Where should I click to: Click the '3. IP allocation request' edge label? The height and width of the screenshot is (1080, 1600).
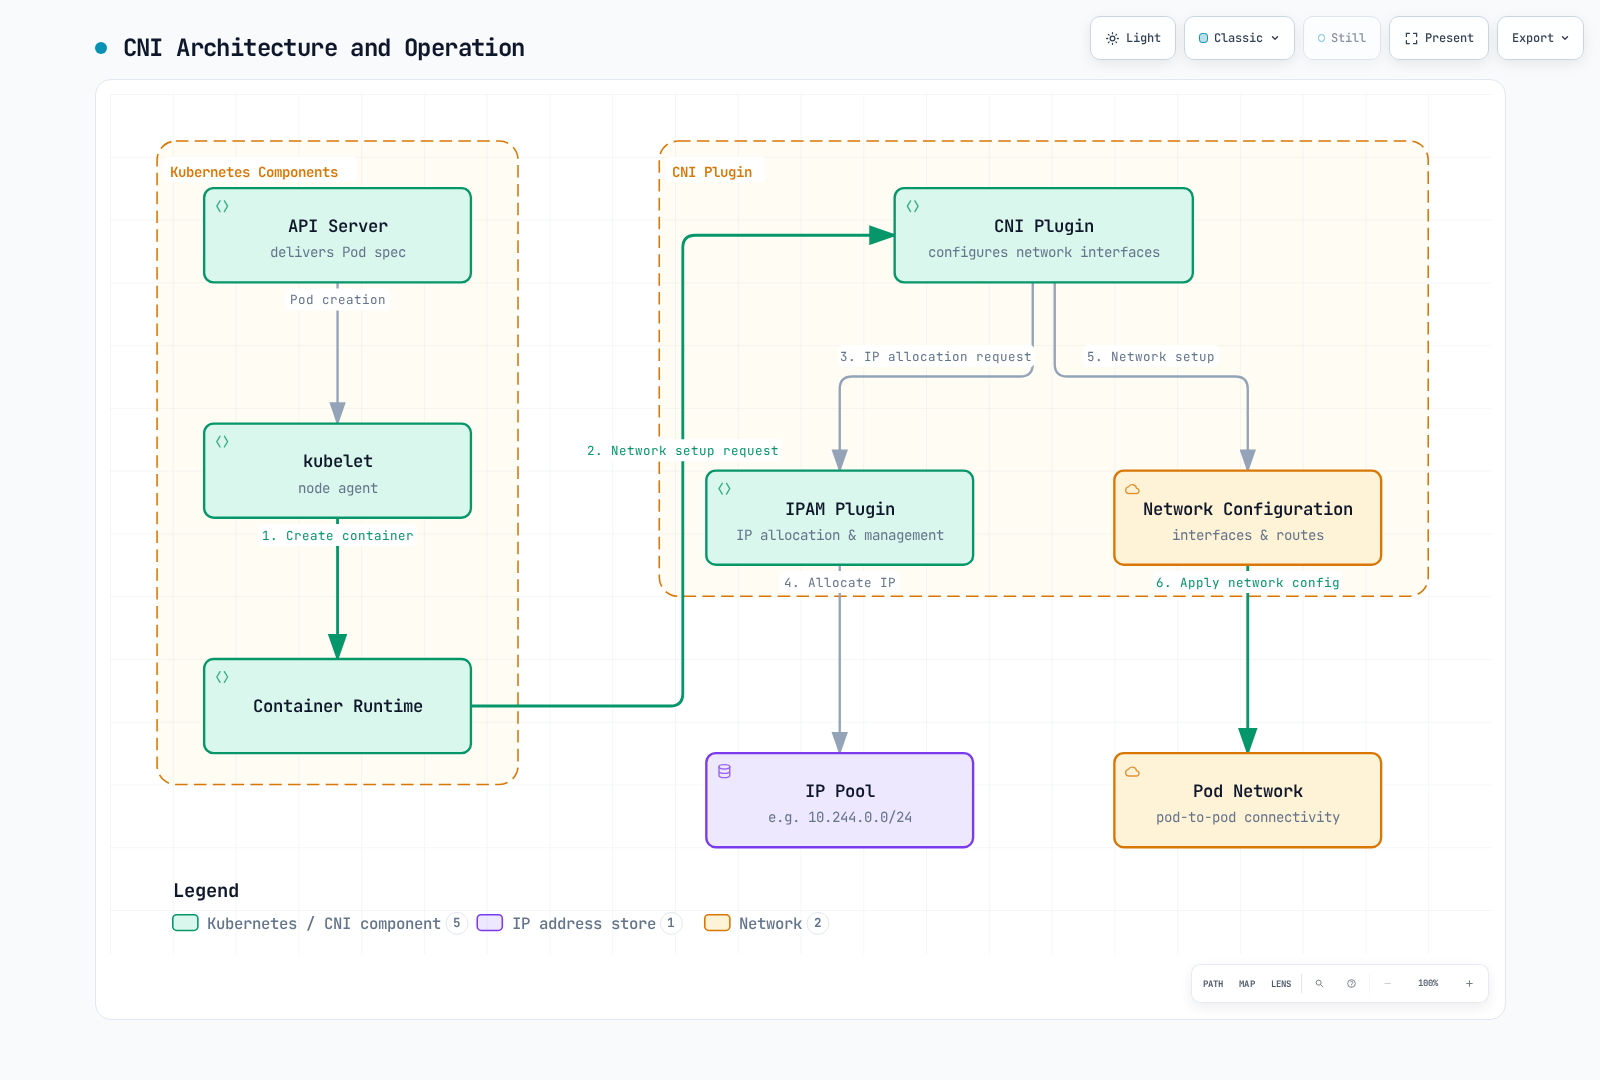pos(935,357)
